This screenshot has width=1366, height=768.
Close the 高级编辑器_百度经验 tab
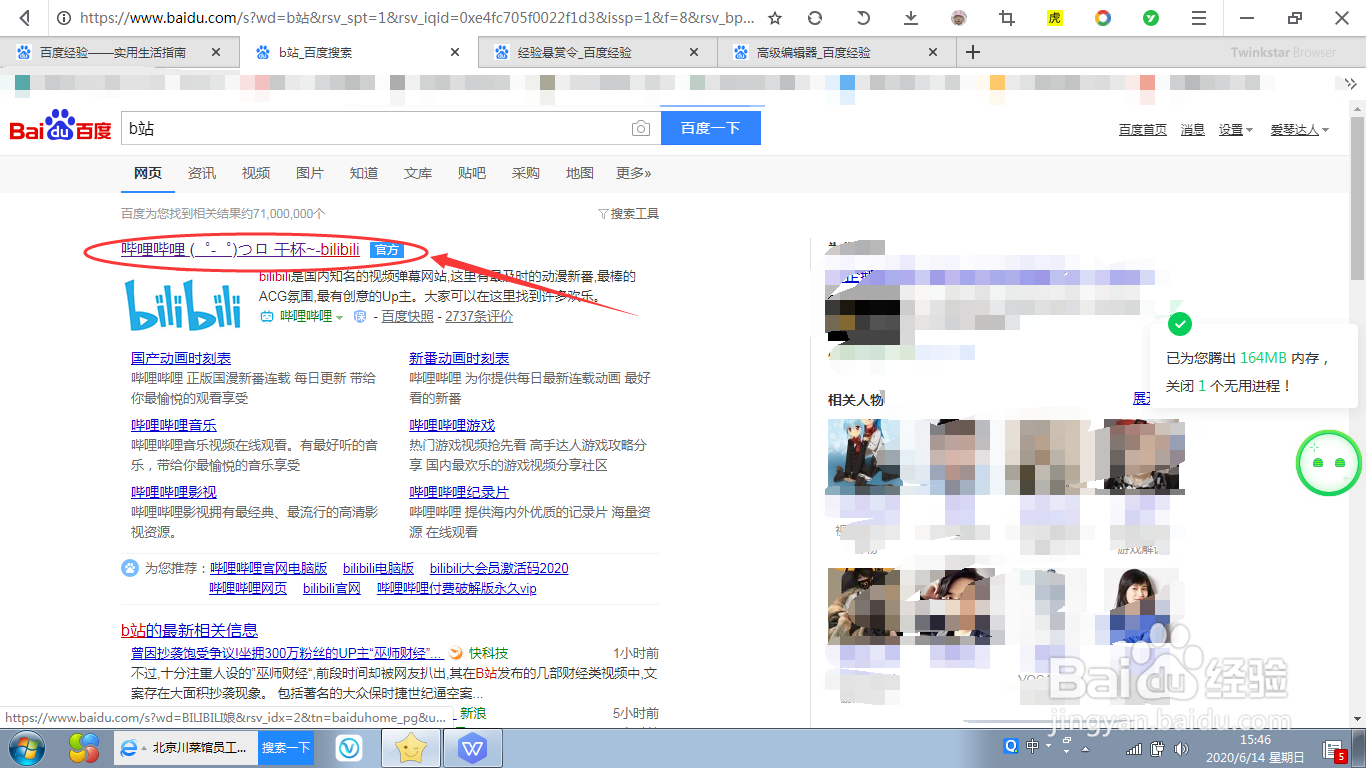(x=933, y=52)
